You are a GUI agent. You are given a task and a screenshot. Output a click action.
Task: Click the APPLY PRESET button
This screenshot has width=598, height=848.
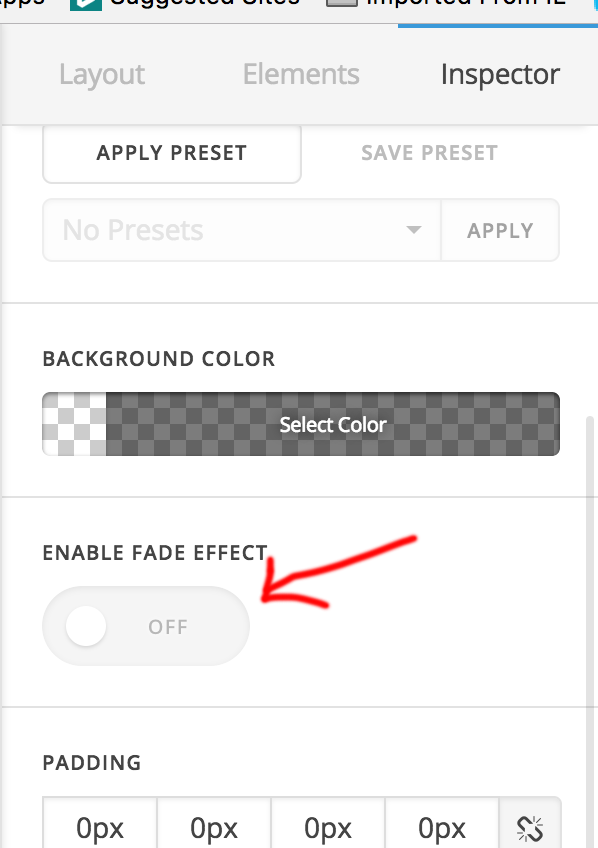click(172, 153)
